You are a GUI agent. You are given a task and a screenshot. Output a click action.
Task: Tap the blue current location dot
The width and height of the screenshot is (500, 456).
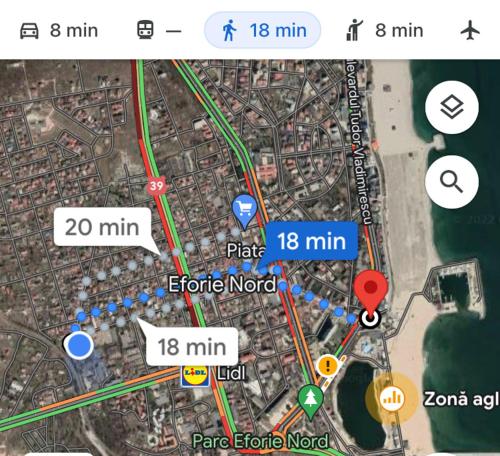tap(79, 345)
